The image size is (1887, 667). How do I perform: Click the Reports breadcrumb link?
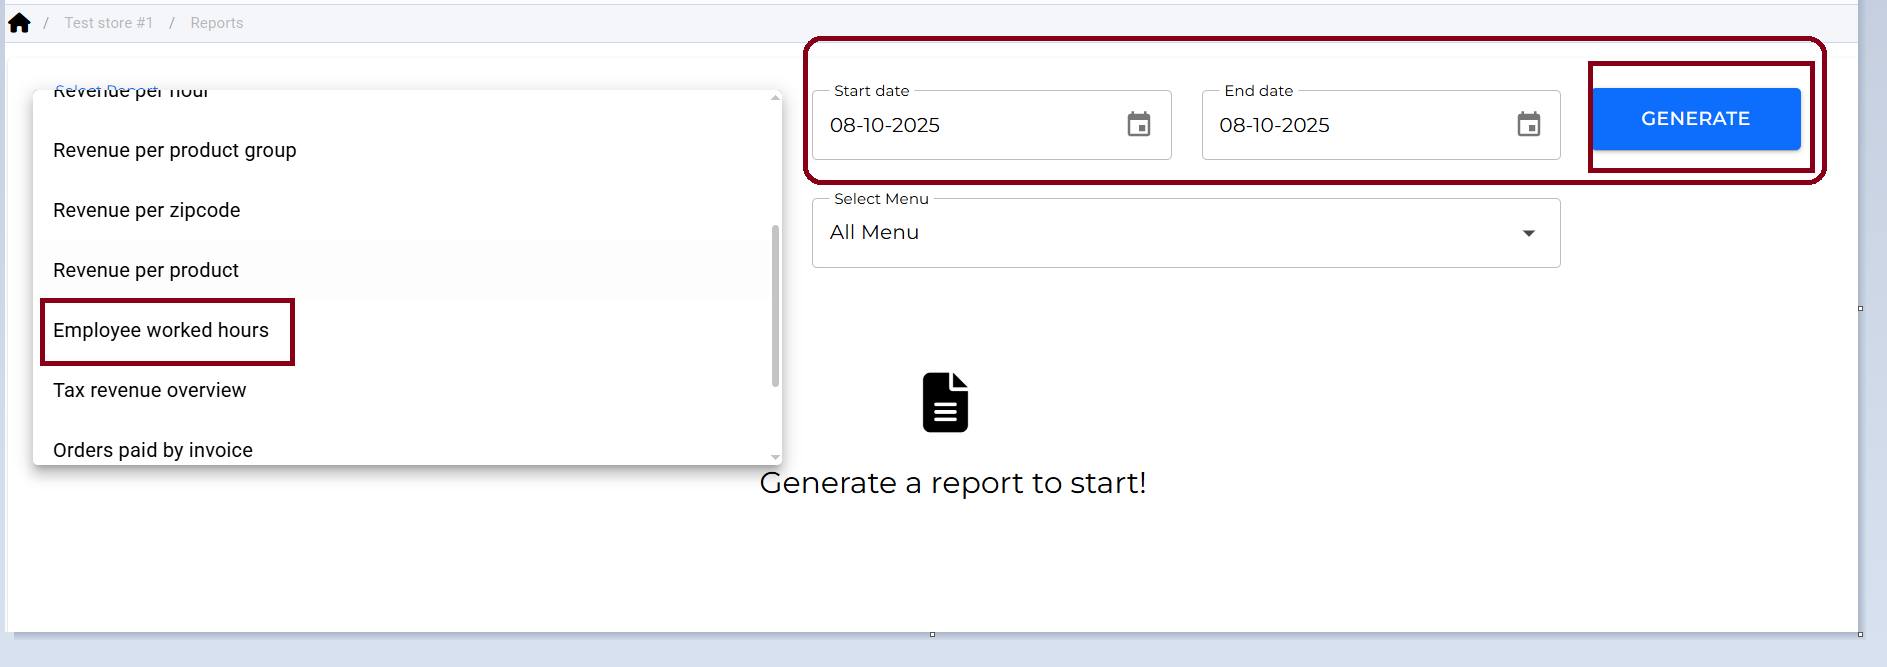tap(216, 23)
